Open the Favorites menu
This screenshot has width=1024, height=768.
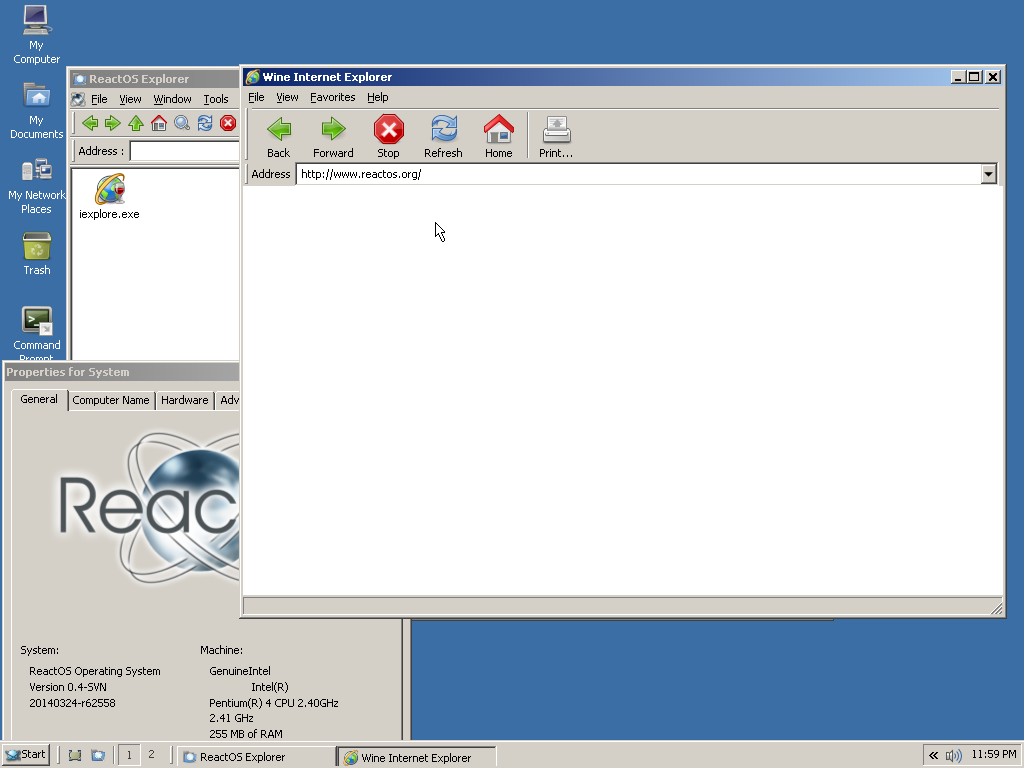pyautogui.click(x=332, y=97)
